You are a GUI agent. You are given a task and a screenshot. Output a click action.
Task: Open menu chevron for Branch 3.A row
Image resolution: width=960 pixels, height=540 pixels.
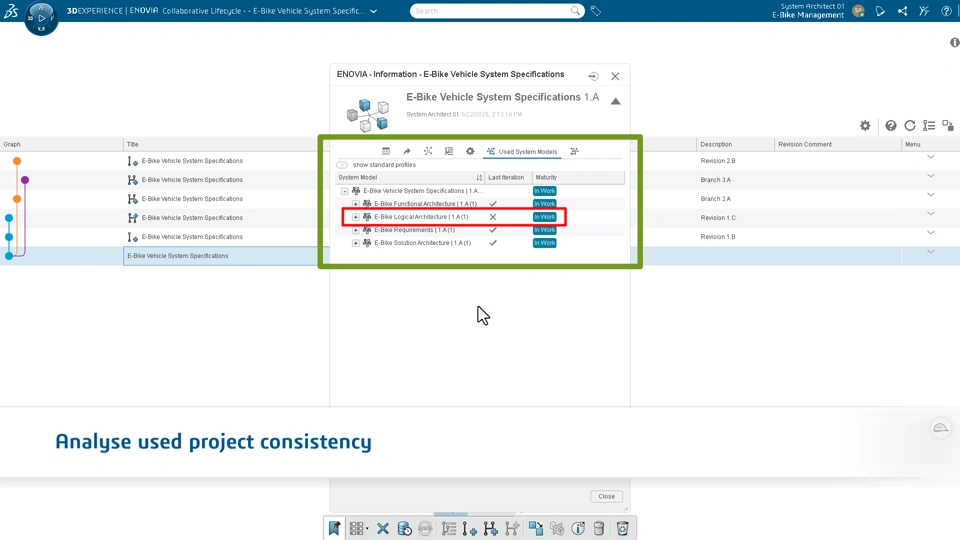coord(931,176)
